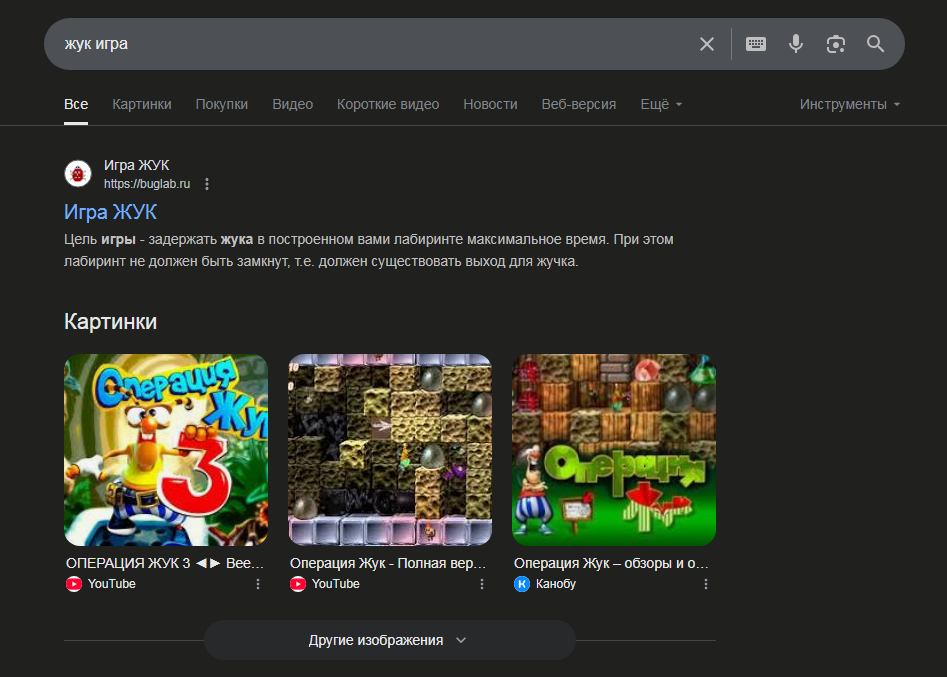The width and height of the screenshot is (947, 677).
Task: Open the 'Игра ЖУК' blue result link
Action: pos(111,212)
